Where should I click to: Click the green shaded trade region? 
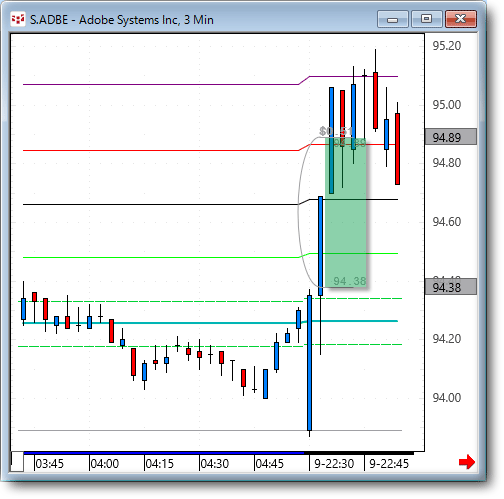pos(346,212)
